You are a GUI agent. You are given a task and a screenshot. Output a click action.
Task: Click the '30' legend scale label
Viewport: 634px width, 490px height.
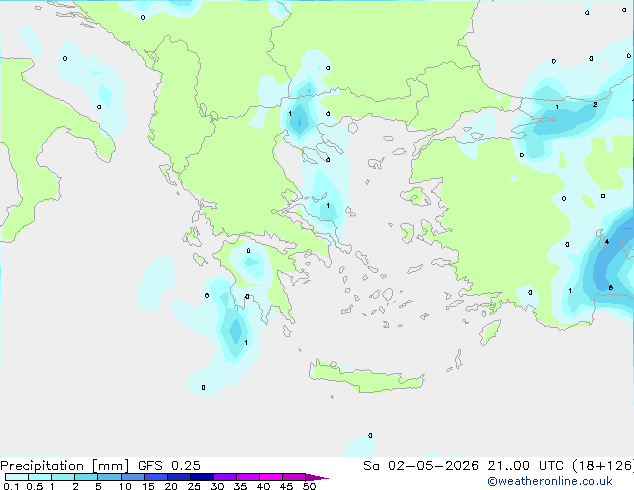click(217, 486)
